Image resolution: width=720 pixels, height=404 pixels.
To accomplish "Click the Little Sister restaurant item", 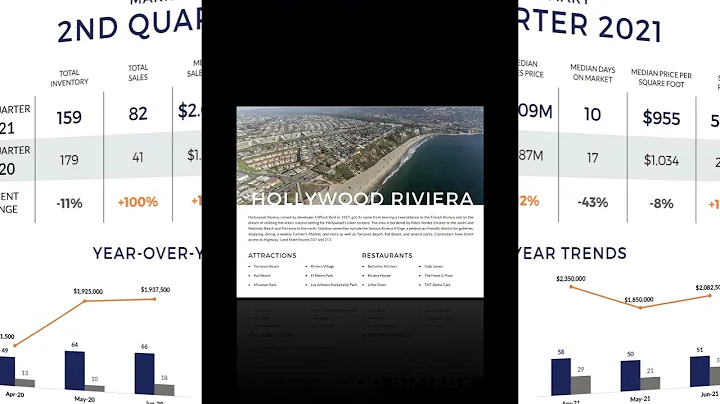I will (x=377, y=285).
